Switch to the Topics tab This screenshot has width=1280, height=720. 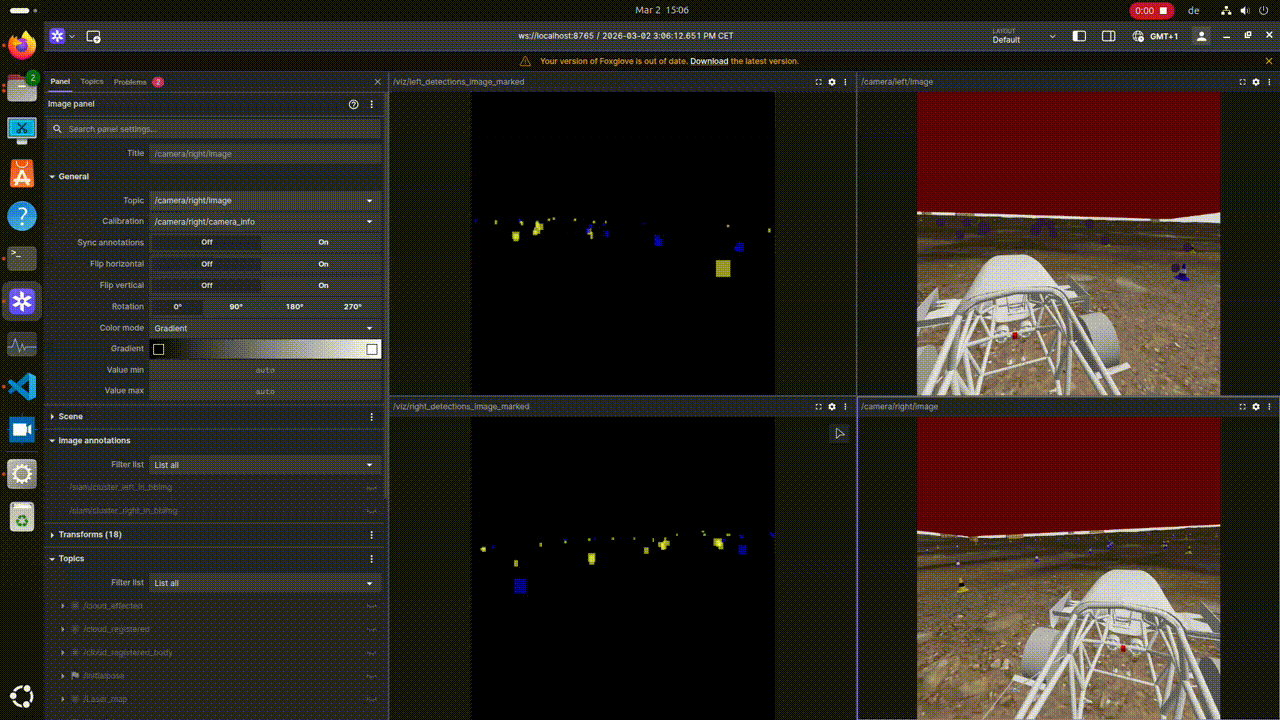point(92,82)
